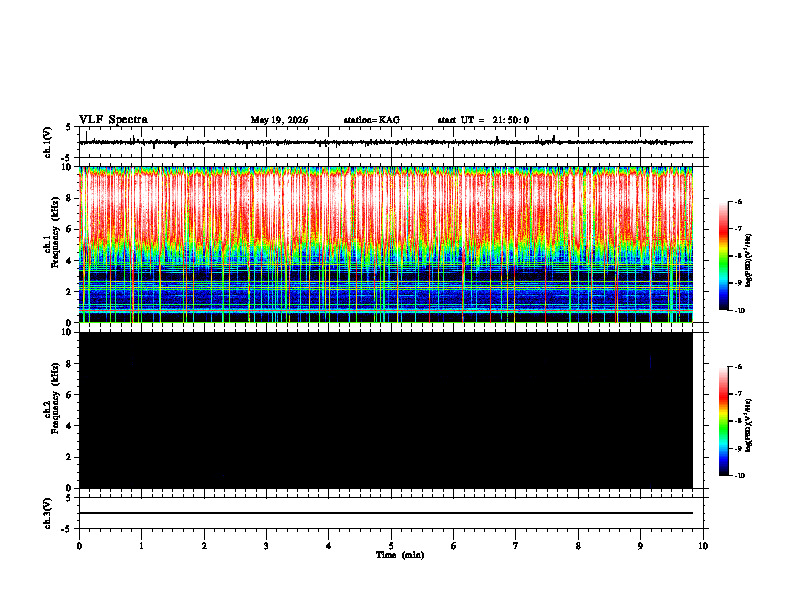This screenshot has width=792, height=612.
Task: Click the ch.2 spectrogram color bar
Action: pyautogui.click(x=723, y=421)
